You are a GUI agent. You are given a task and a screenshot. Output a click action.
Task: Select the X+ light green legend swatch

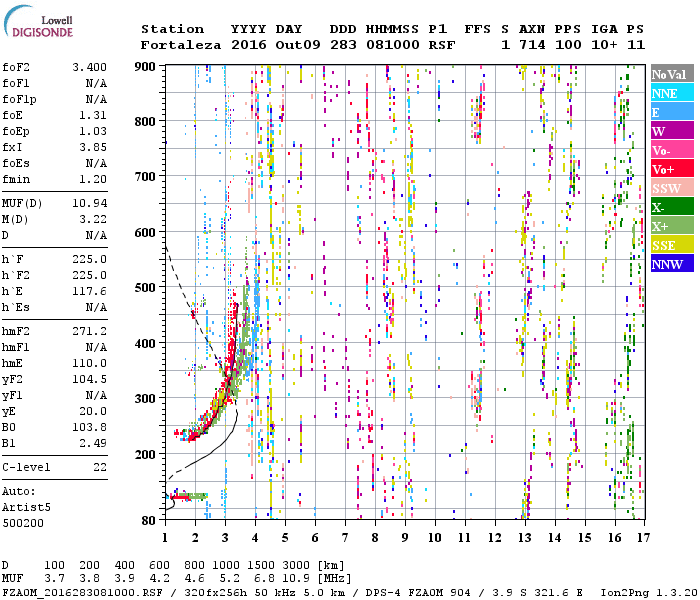click(x=672, y=226)
